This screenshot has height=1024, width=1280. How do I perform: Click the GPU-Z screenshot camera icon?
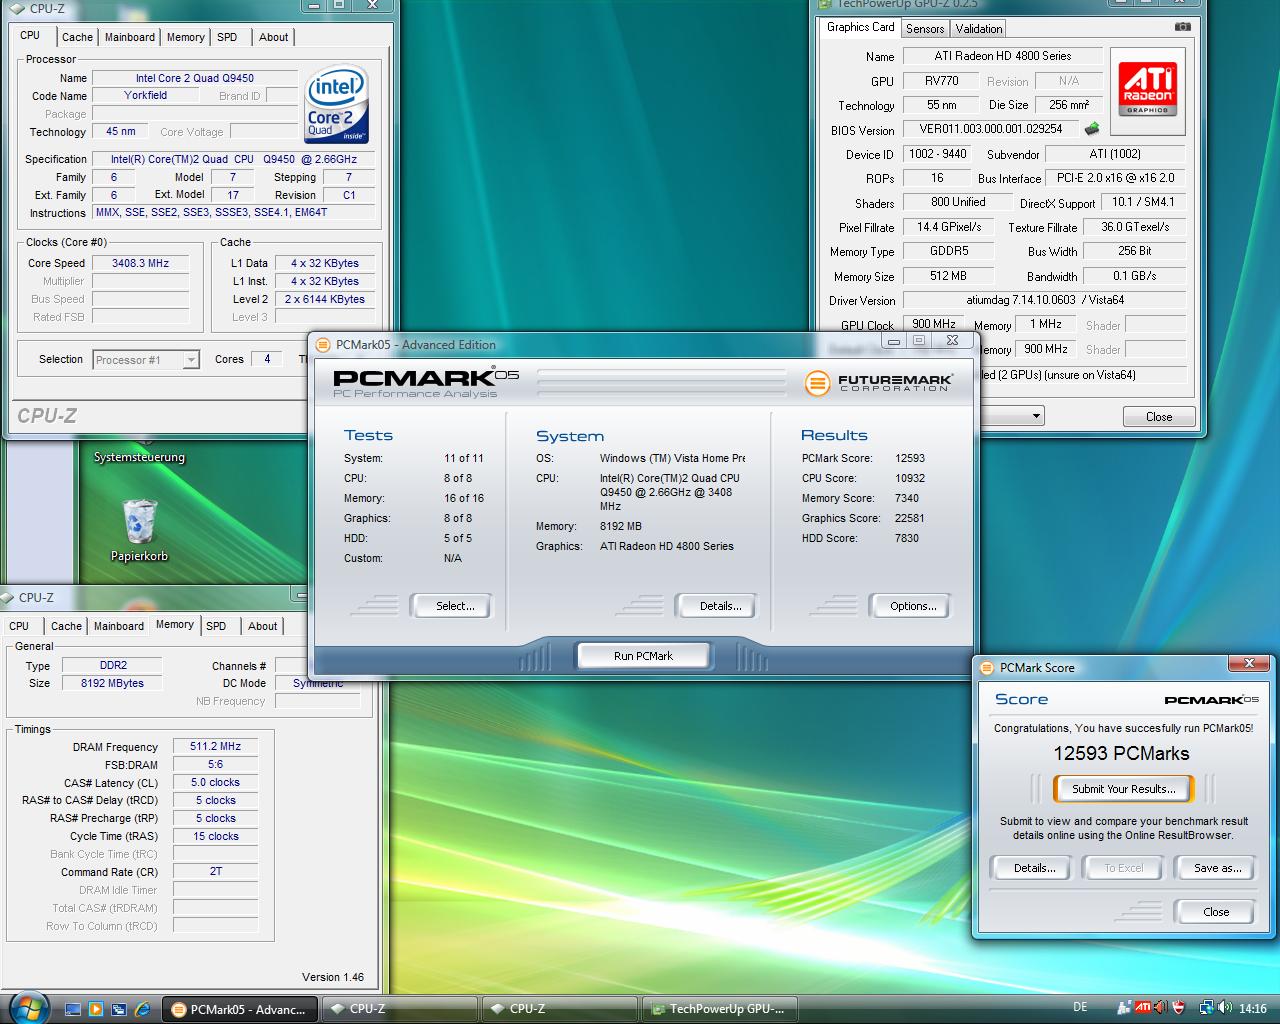(1182, 27)
